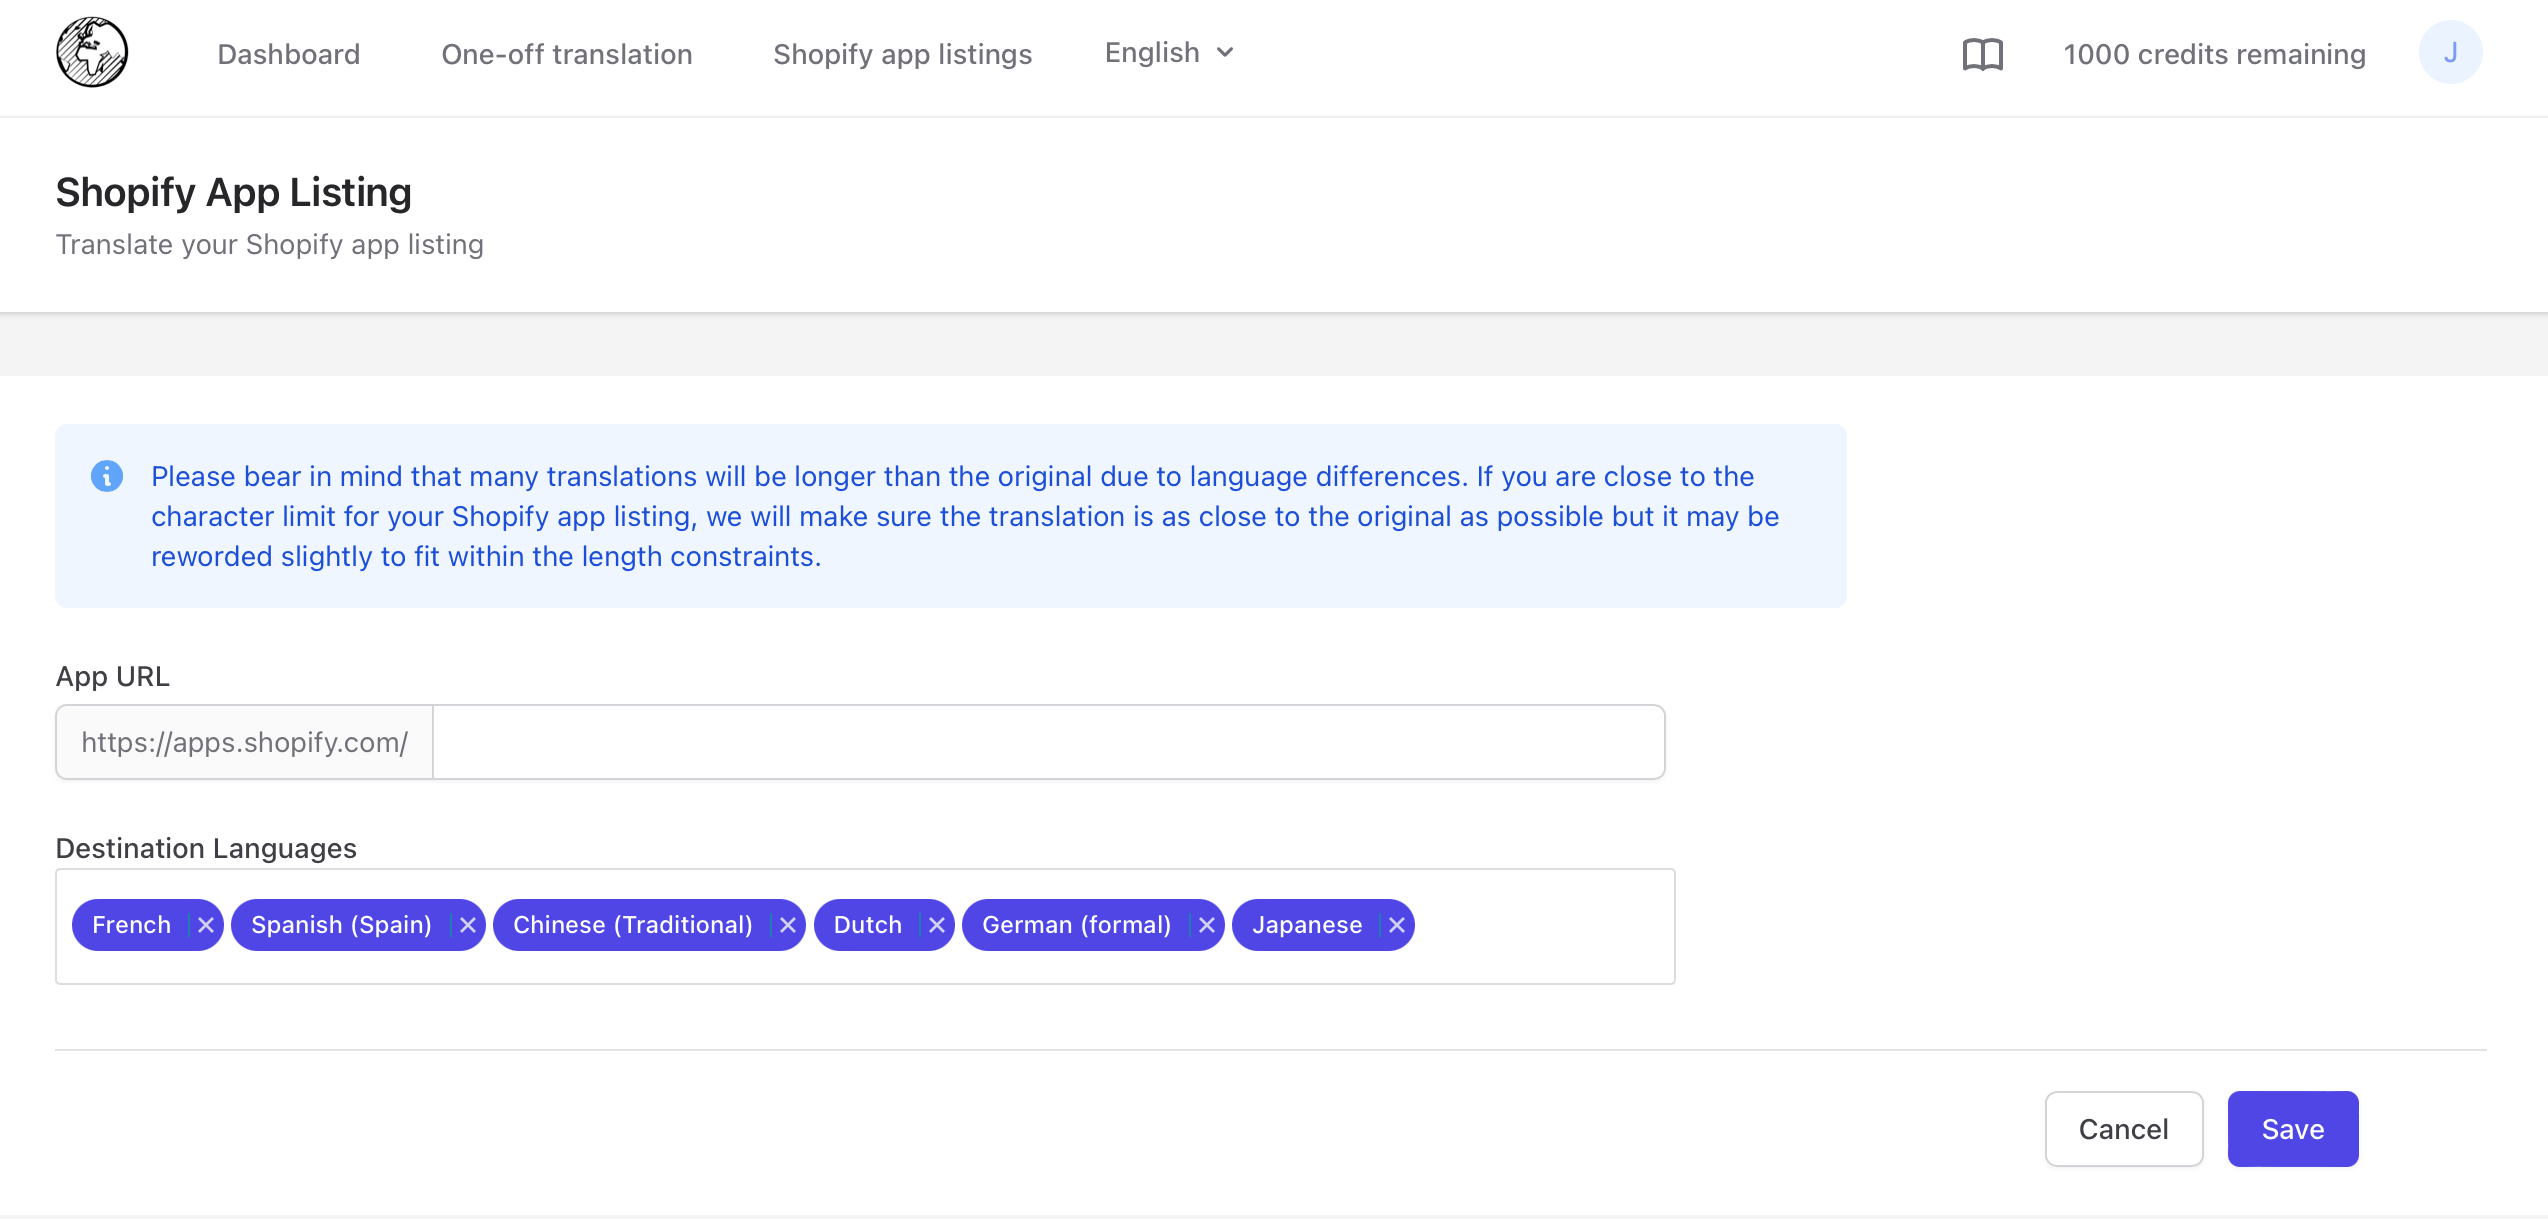
Task: Remove the German (formal) language tag
Action: pos(1207,925)
